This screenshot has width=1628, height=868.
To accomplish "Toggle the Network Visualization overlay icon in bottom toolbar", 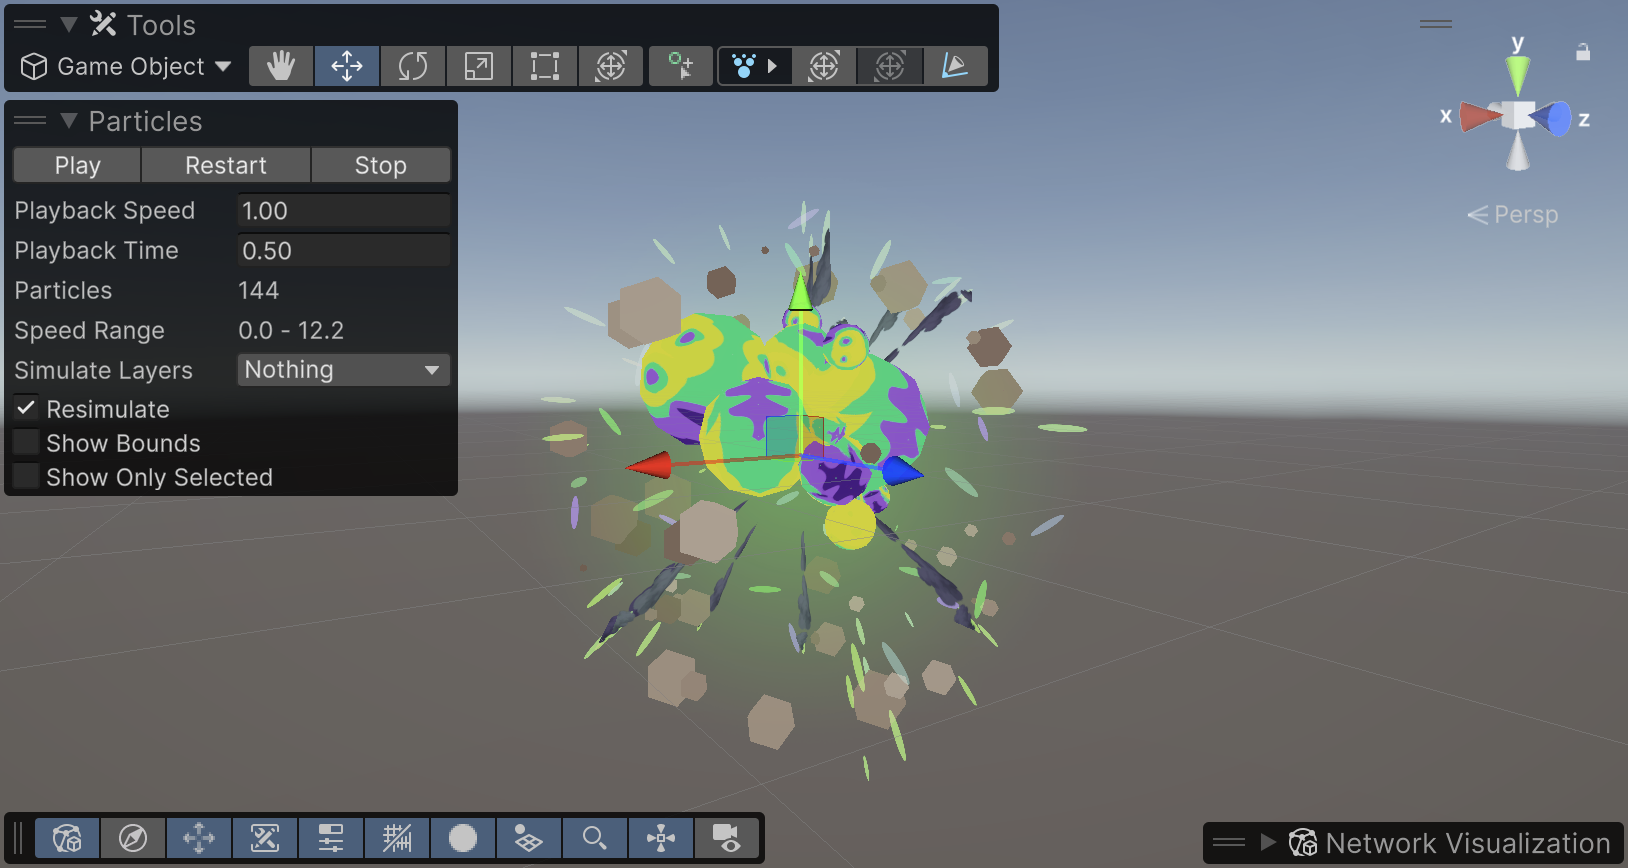I will 67,838.
